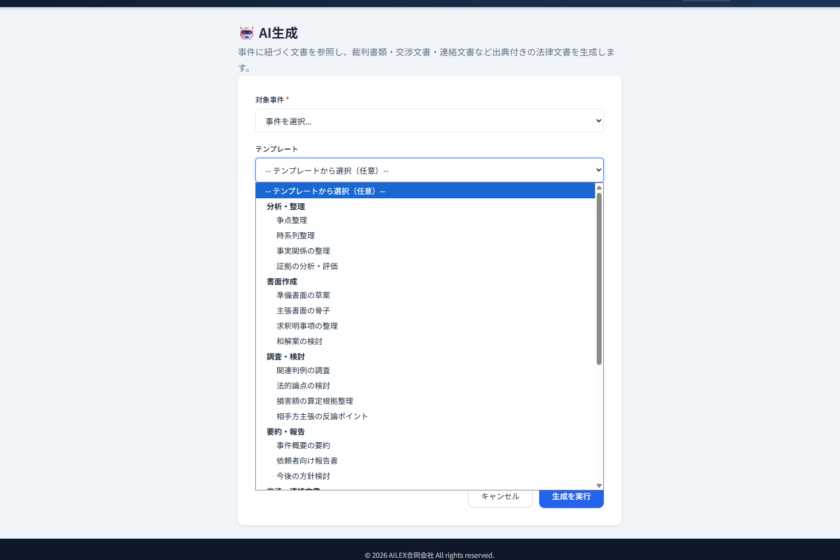Open the 対象事件 case dropdown
This screenshot has height=560, width=840.
[x=429, y=121]
